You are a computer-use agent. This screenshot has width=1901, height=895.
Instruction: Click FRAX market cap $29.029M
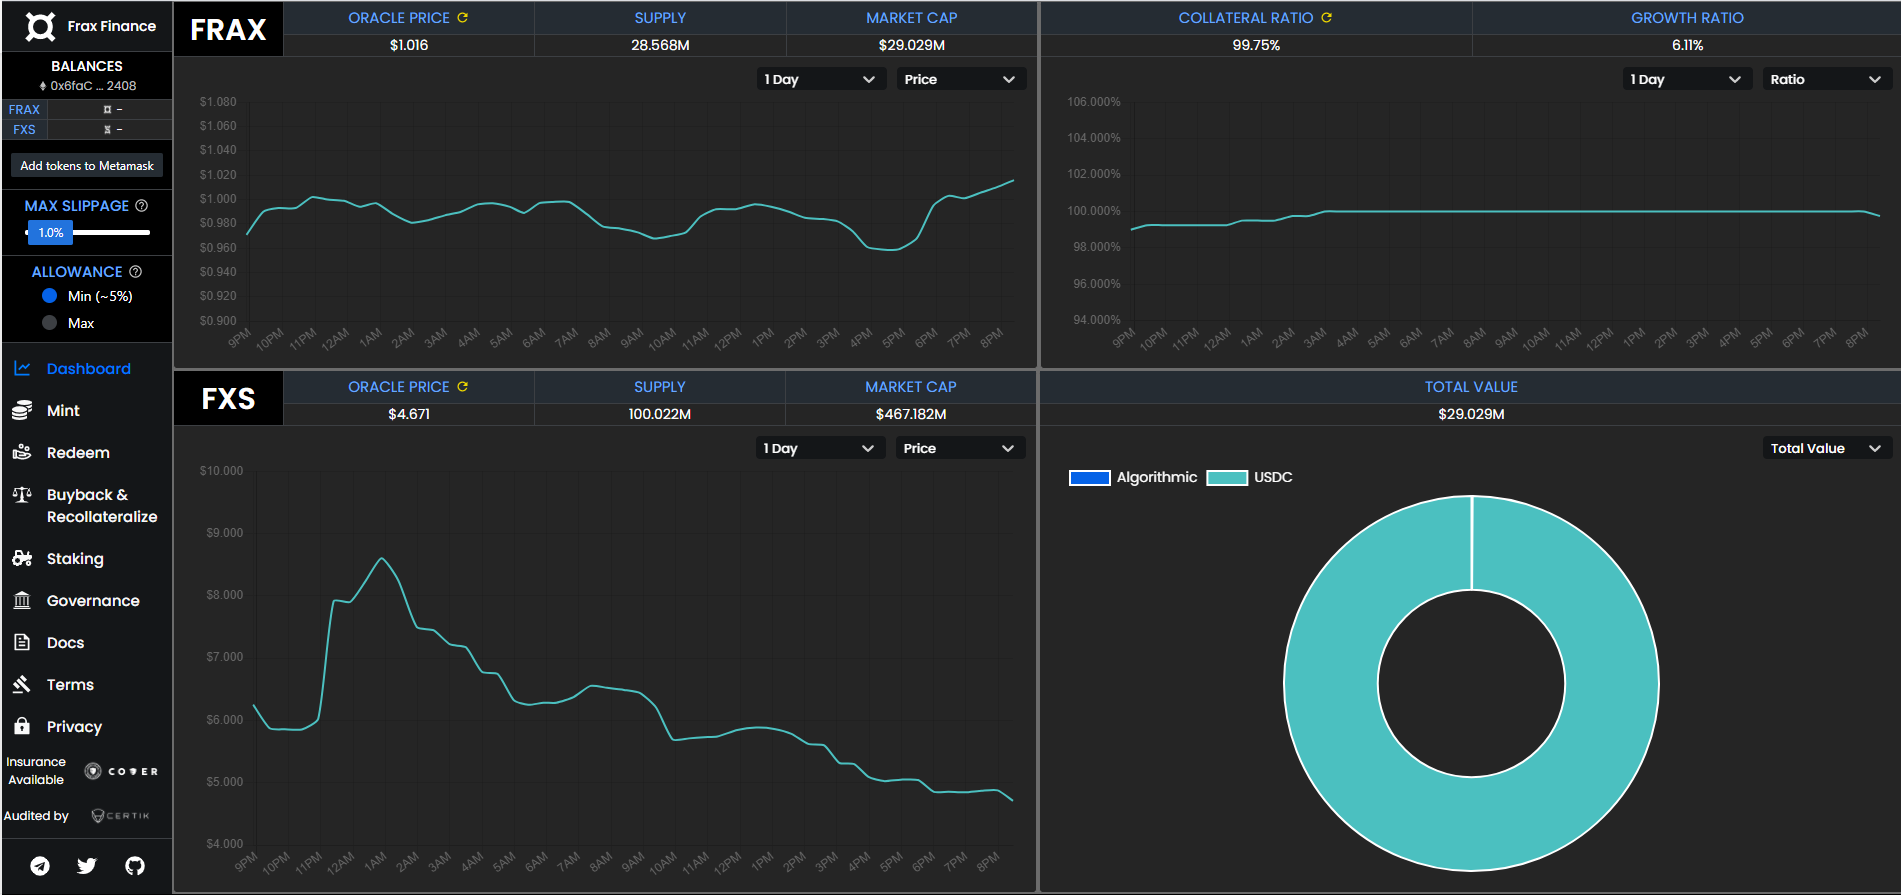click(912, 45)
